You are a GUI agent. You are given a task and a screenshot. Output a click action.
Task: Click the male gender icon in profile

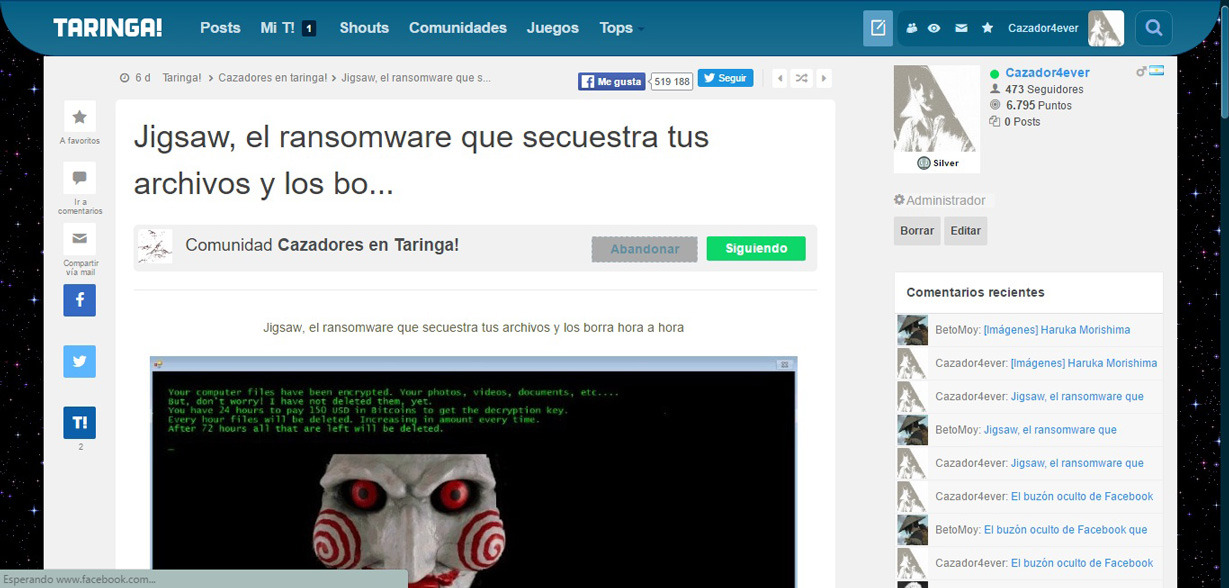[x=1141, y=72]
